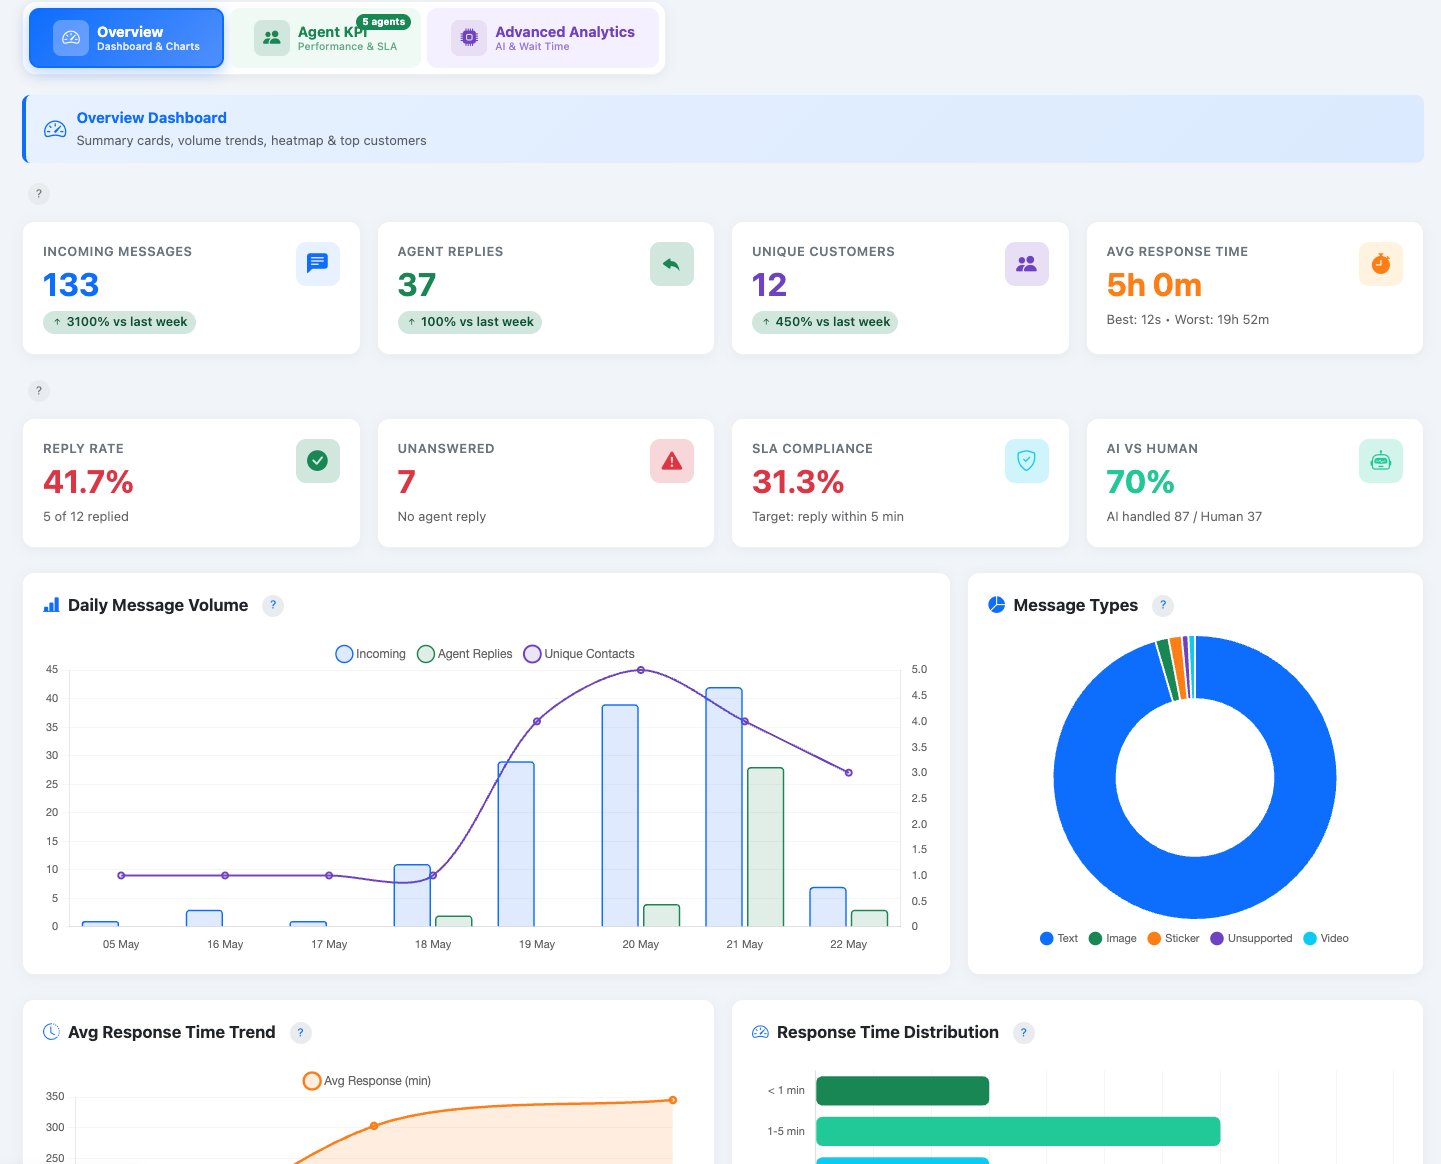Open the Overview Dashboard & Charts tab
Image resolution: width=1441 pixels, height=1164 pixels.
click(126, 38)
